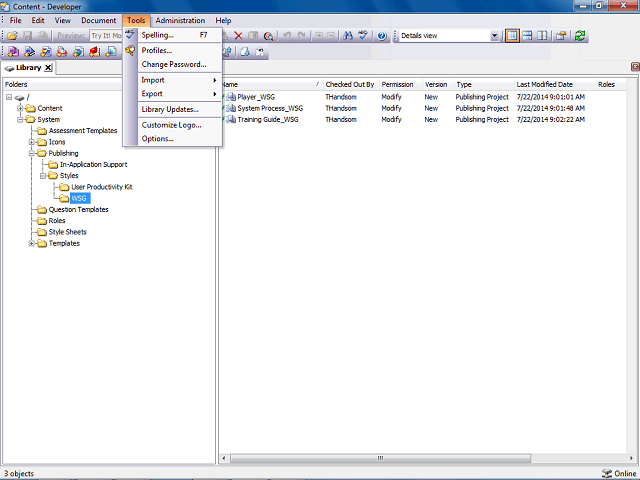Click the second icon in the lower toolbar

tap(29, 52)
